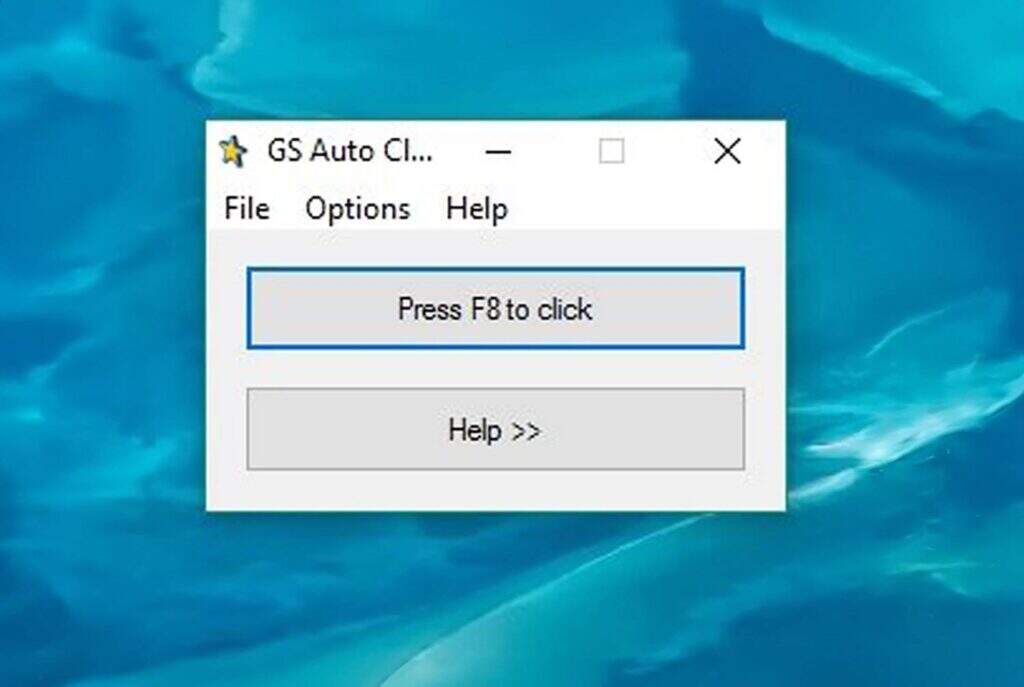The image size is (1024, 687).
Task: Open the Options menu
Action: pos(357,209)
